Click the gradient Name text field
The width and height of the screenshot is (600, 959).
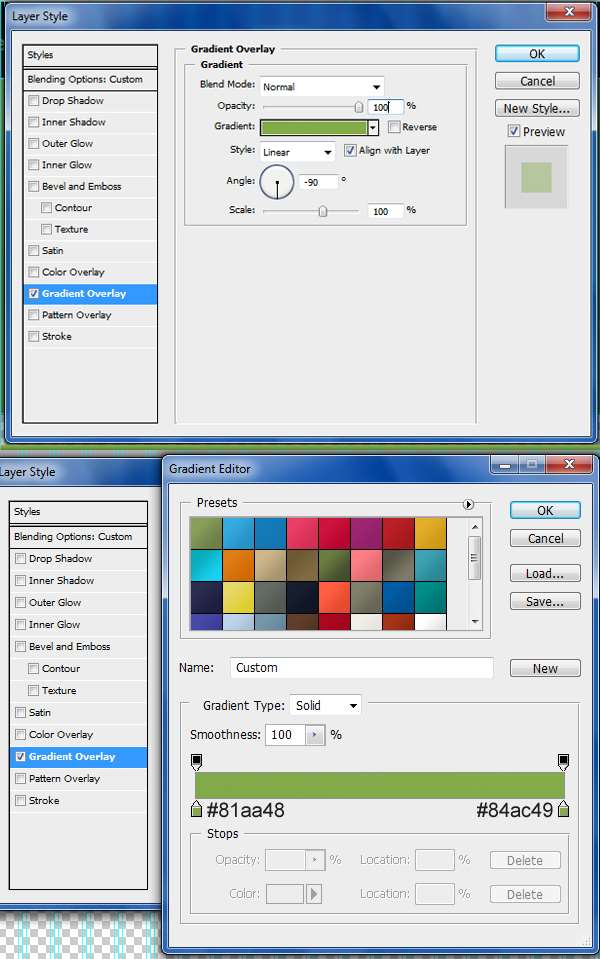pyautogui.click(x=362, y=668)
